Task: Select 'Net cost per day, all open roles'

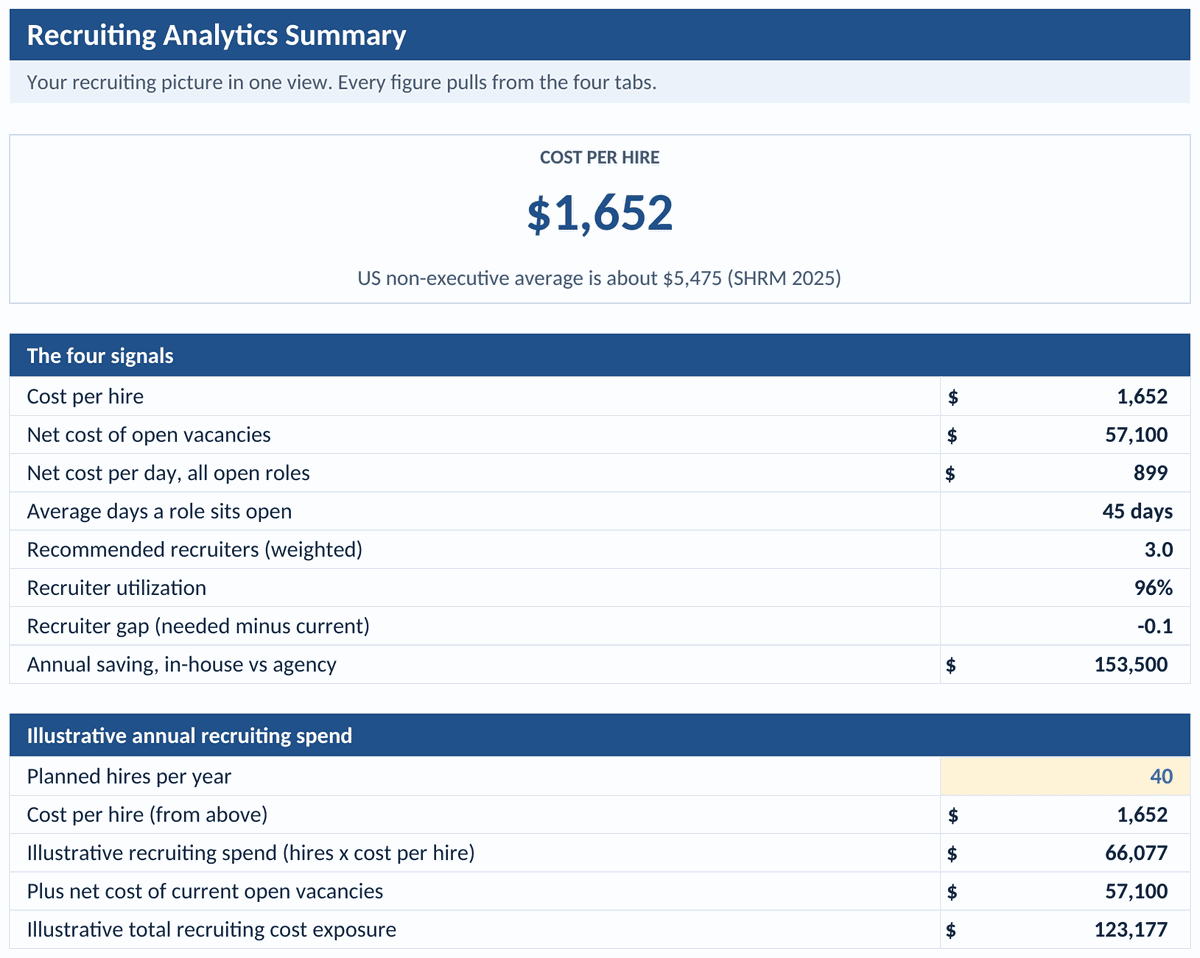Action: pos(168,473)
